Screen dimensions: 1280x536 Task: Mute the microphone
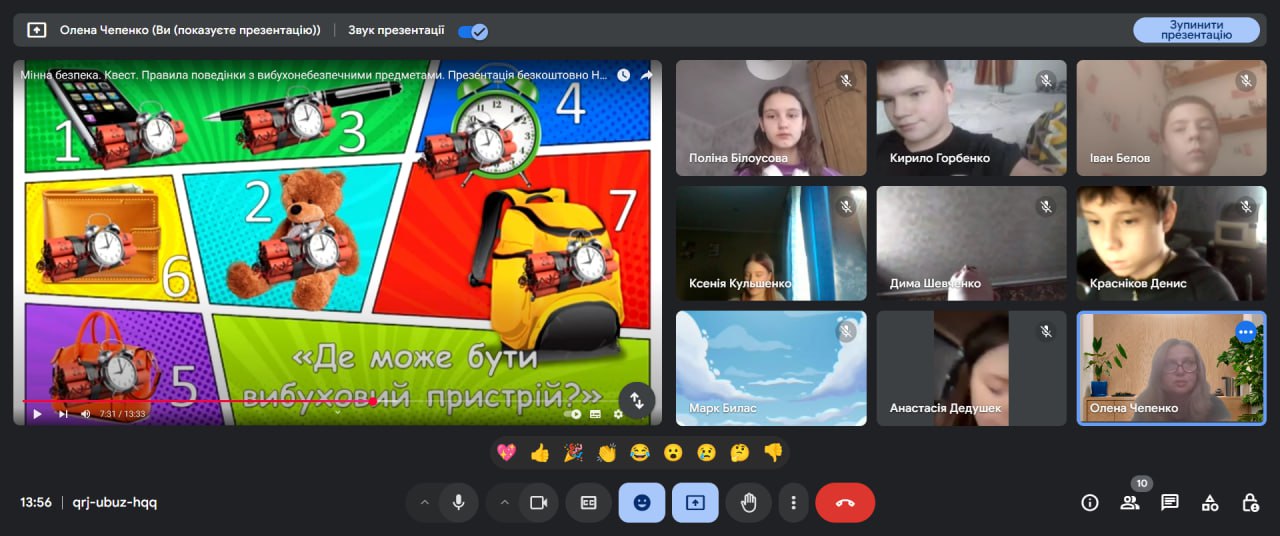pos(459,503)
